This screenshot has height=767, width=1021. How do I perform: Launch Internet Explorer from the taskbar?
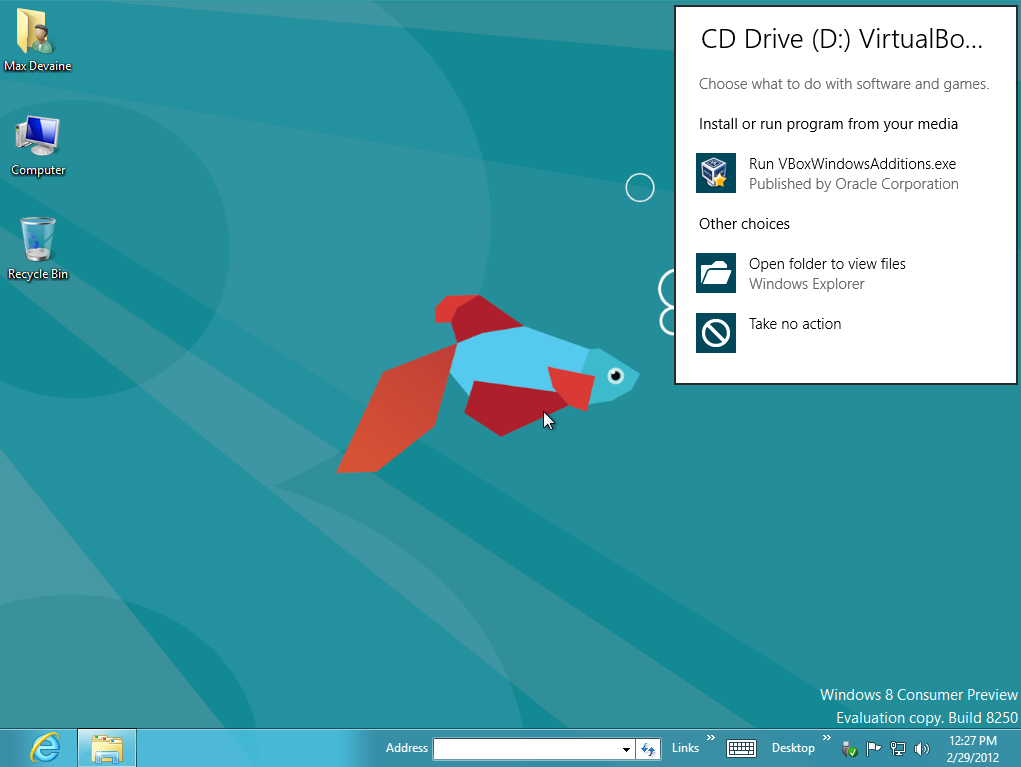pyautogui.click(x=45, y=748)
